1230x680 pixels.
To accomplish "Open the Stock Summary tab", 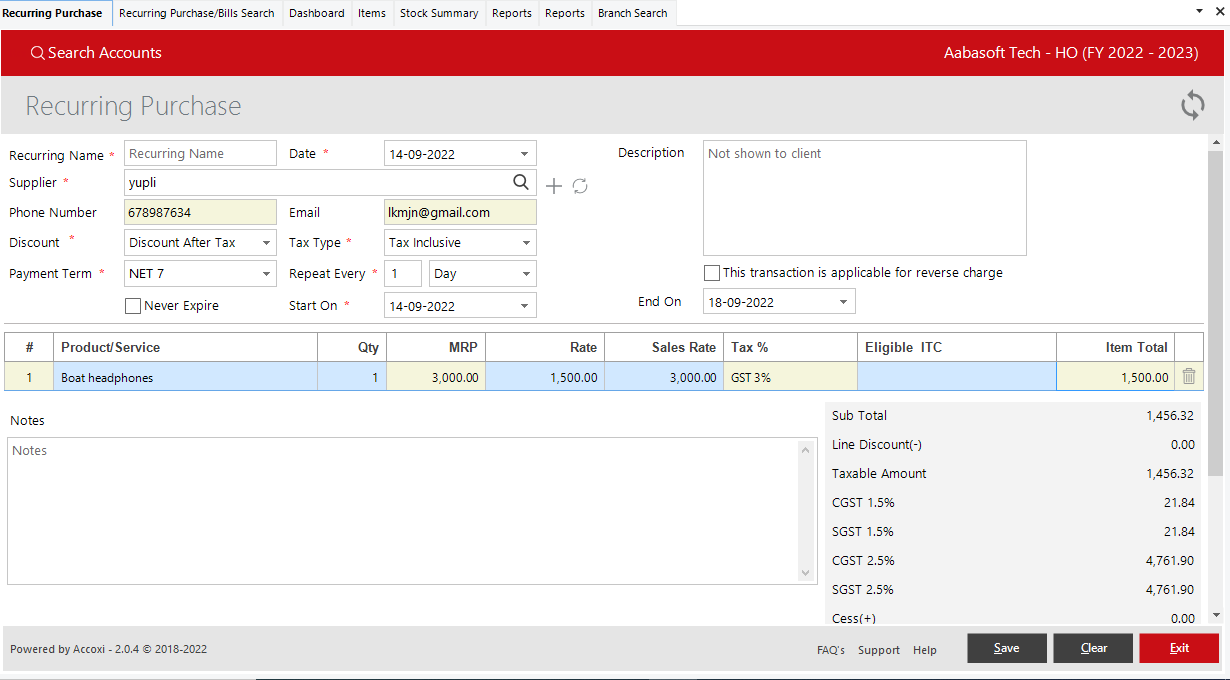I will 439,13.
